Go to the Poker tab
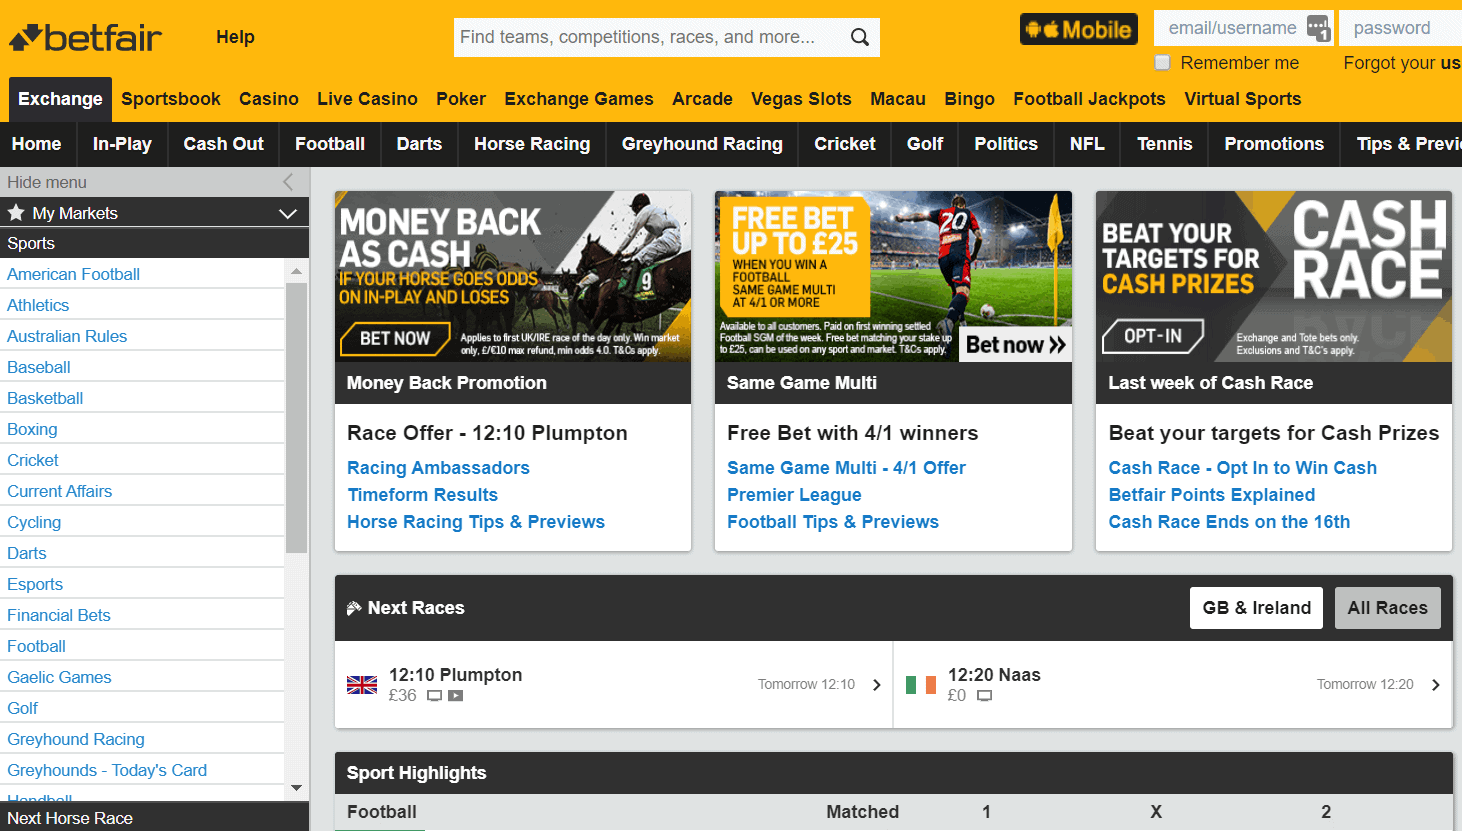The height and width of the screenshot is (831, 1462). pyautogui.click(x=461, y=99)
